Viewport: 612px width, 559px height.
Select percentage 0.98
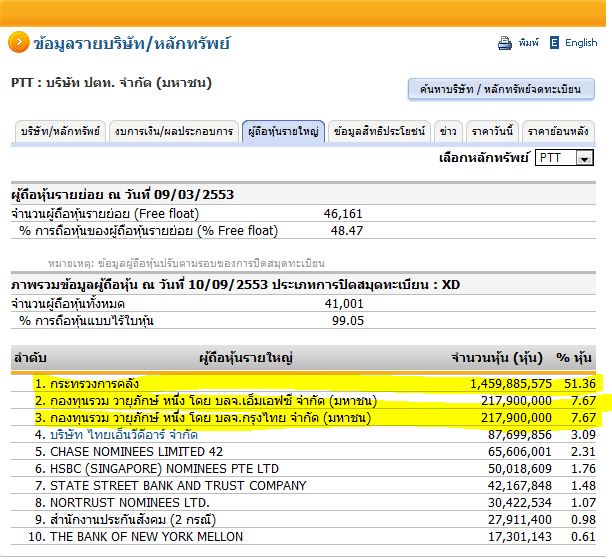tap(584, 520)
